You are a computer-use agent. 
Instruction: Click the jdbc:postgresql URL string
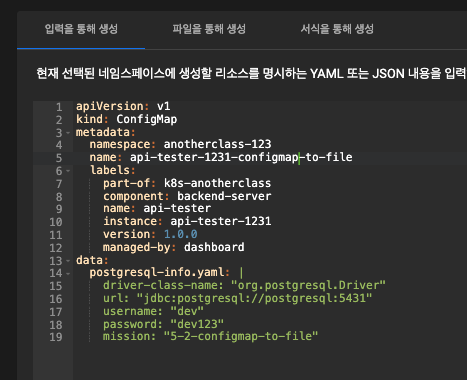[x=254, y=298]
